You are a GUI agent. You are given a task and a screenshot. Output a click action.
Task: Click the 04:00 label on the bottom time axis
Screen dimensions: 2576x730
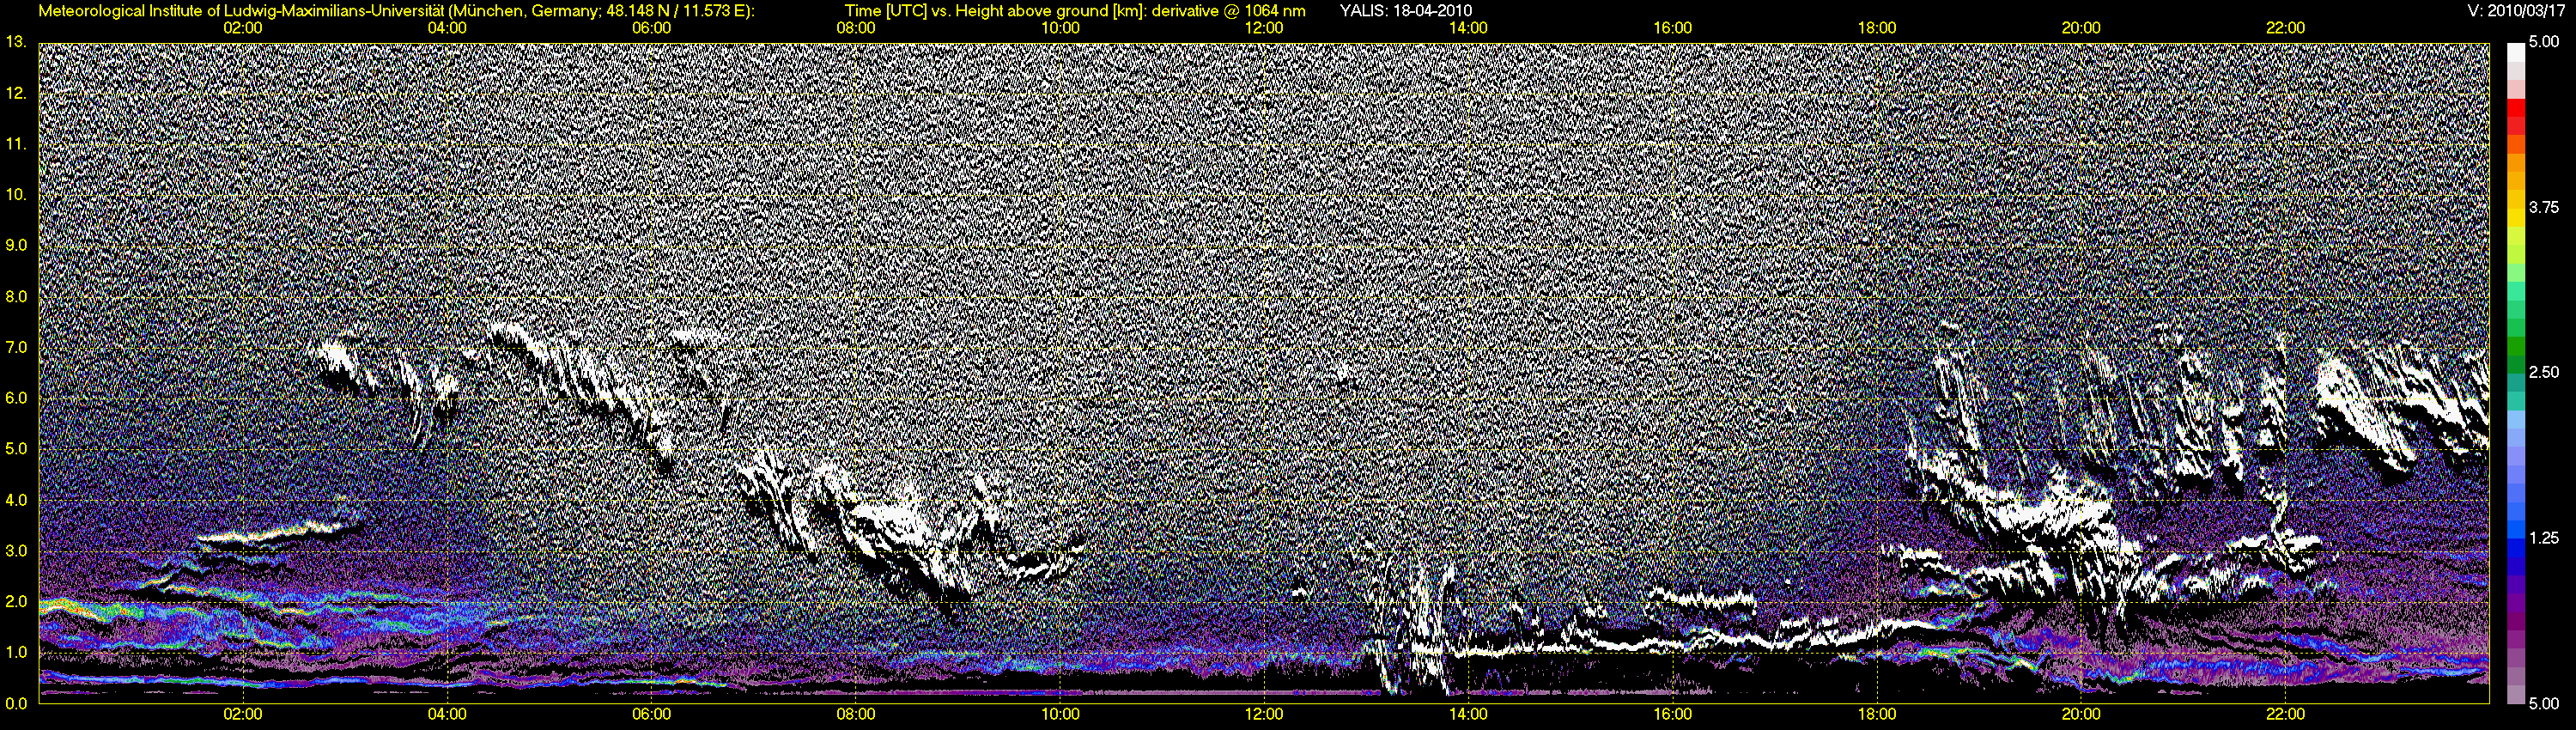(x=447, y=714)
